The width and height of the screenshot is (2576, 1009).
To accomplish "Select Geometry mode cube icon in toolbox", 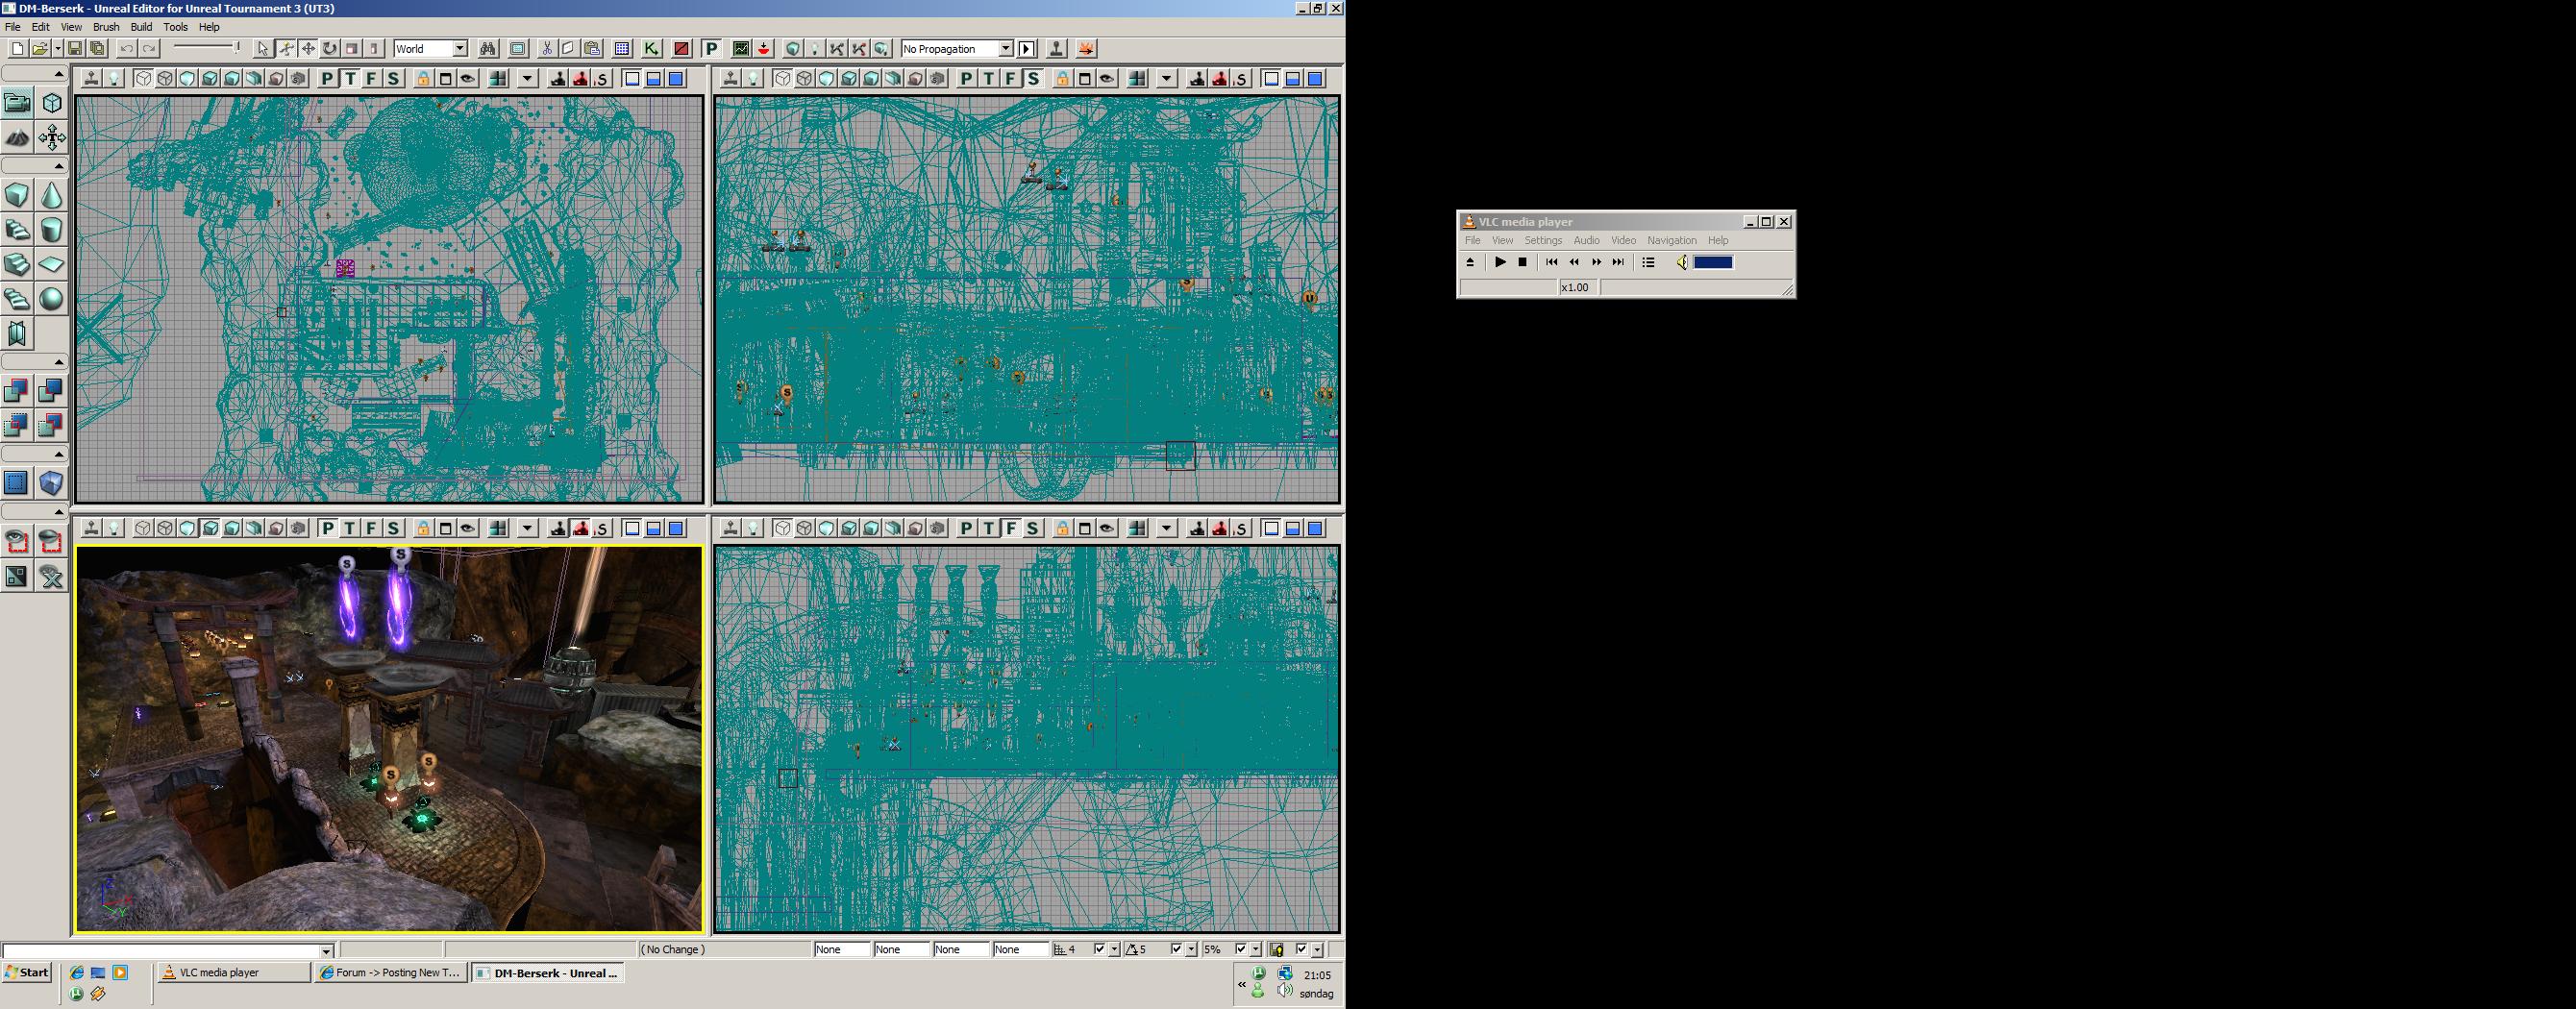I will pyautogui.click(x=51, y=103).
